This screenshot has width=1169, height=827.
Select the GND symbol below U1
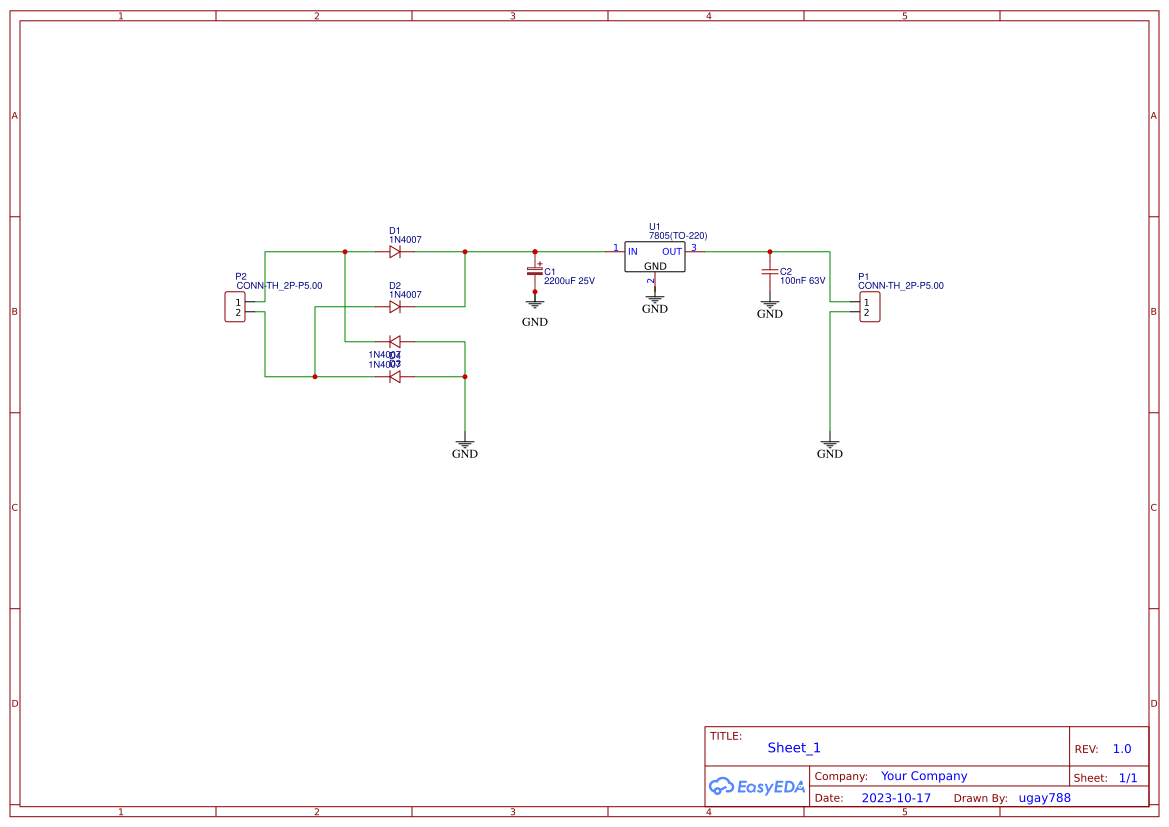coord(655,297)
